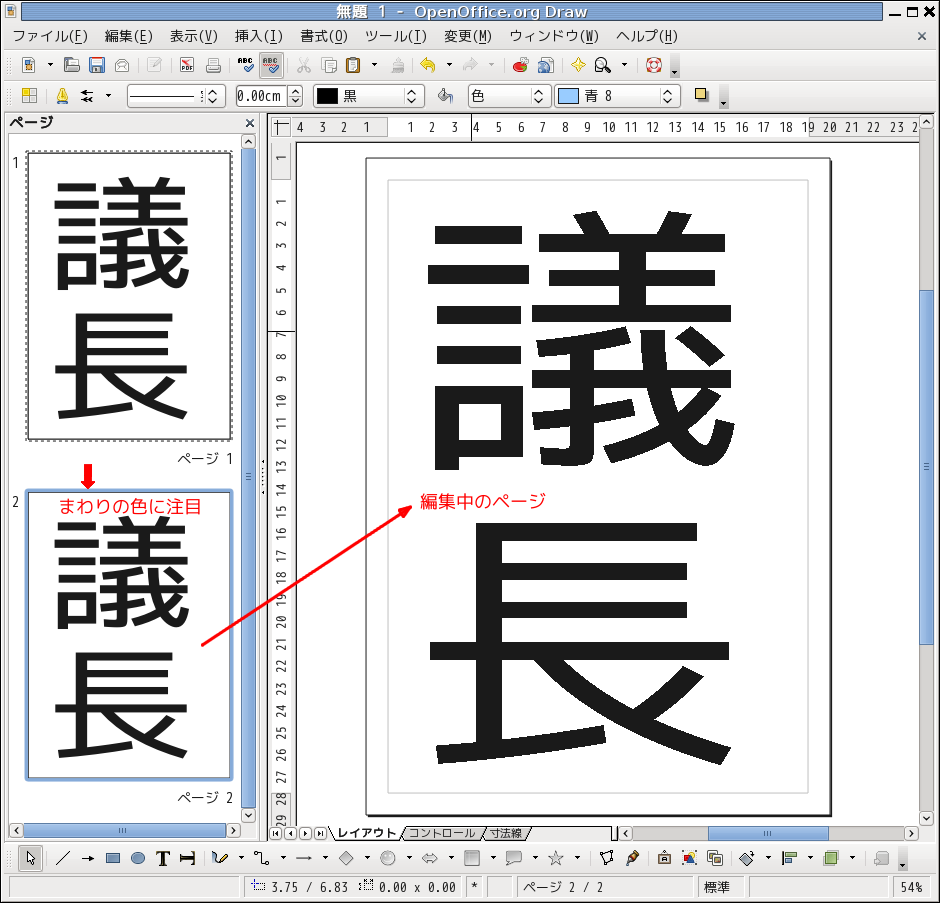Open the Paste dropdown arrow
Viewport: 940px width, 903px height.
pos(375,65)
